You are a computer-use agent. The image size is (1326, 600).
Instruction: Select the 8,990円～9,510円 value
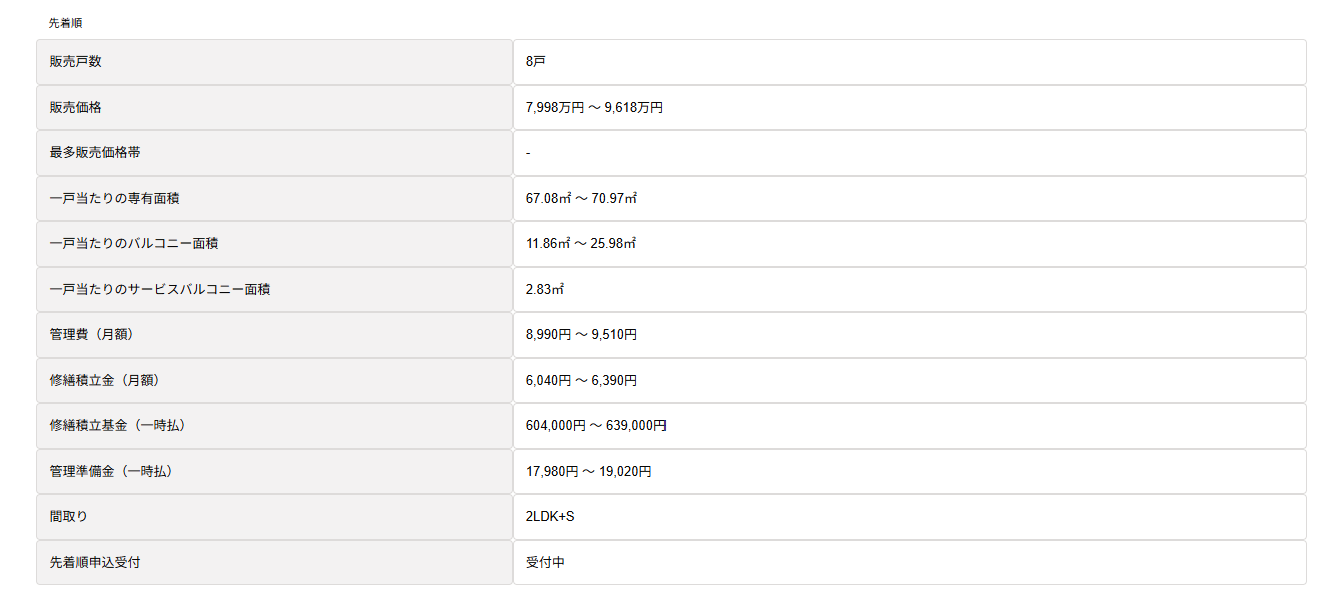(581, 335)
